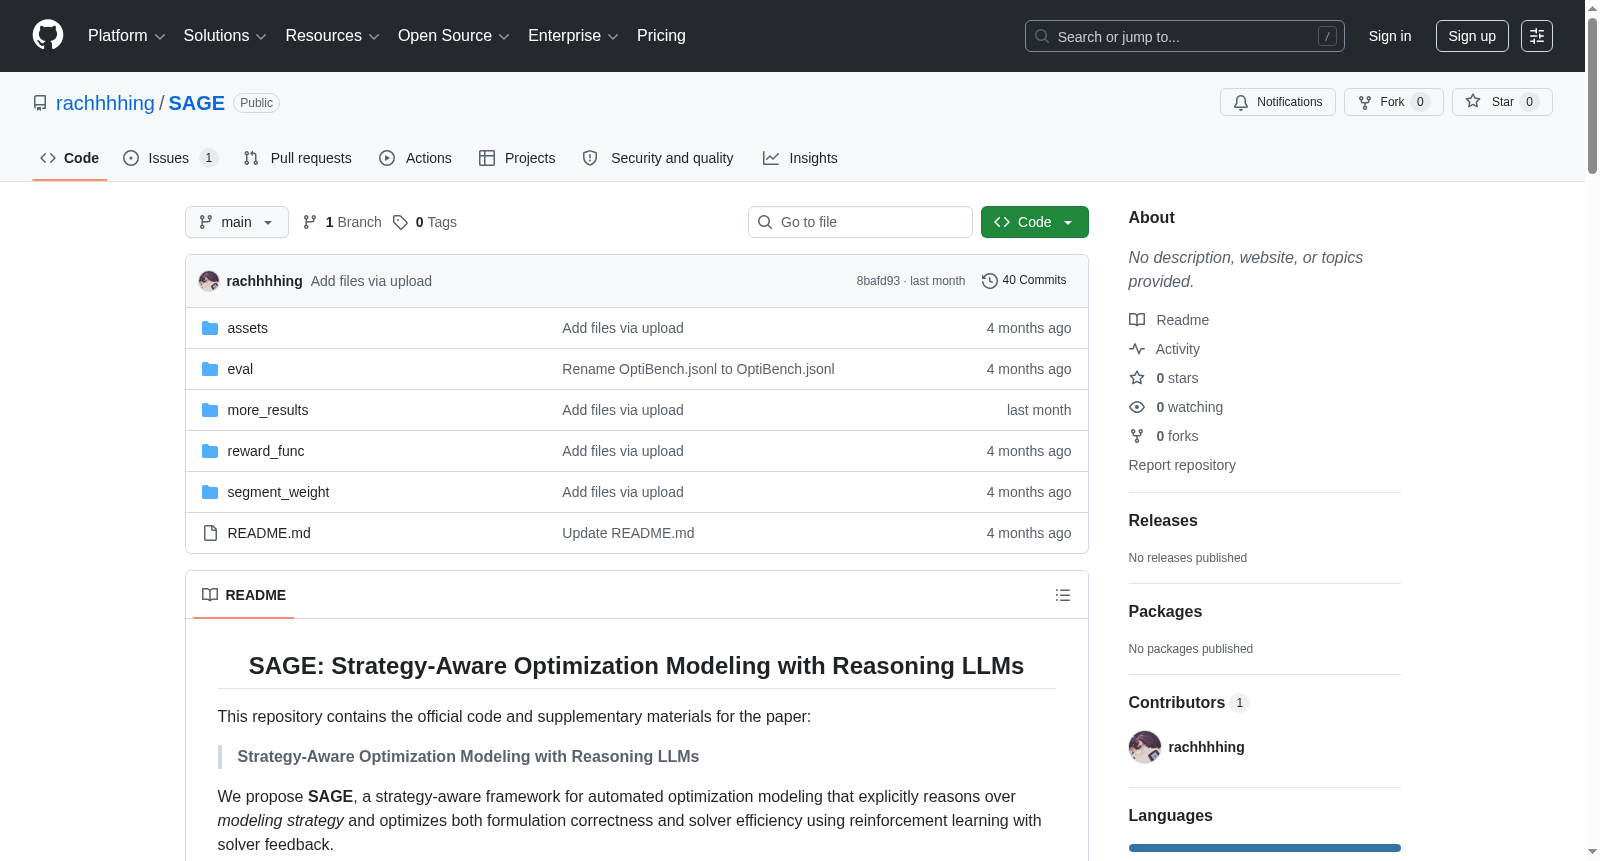
Task: Click the Report repository link
Action: 1182,465
